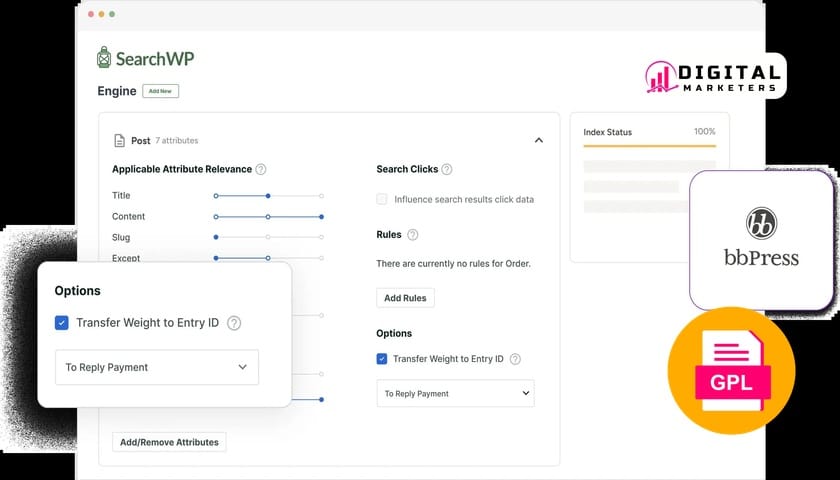Collapse the Post section using the chevron
Viewport: 840px width, 480px height.
coord(539,141)
